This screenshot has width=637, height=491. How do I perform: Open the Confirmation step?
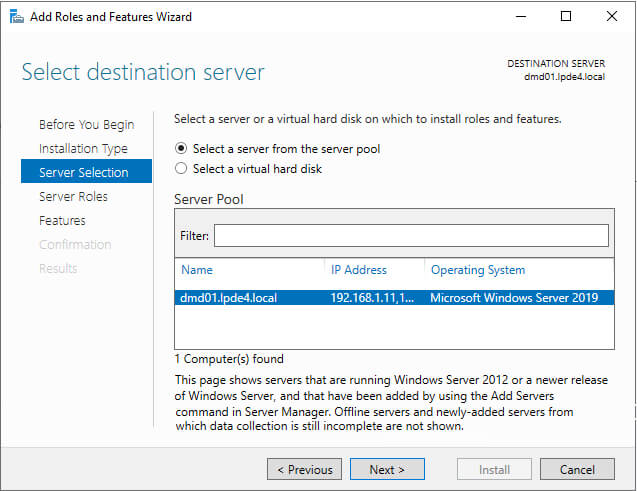(x=75, y=244)
